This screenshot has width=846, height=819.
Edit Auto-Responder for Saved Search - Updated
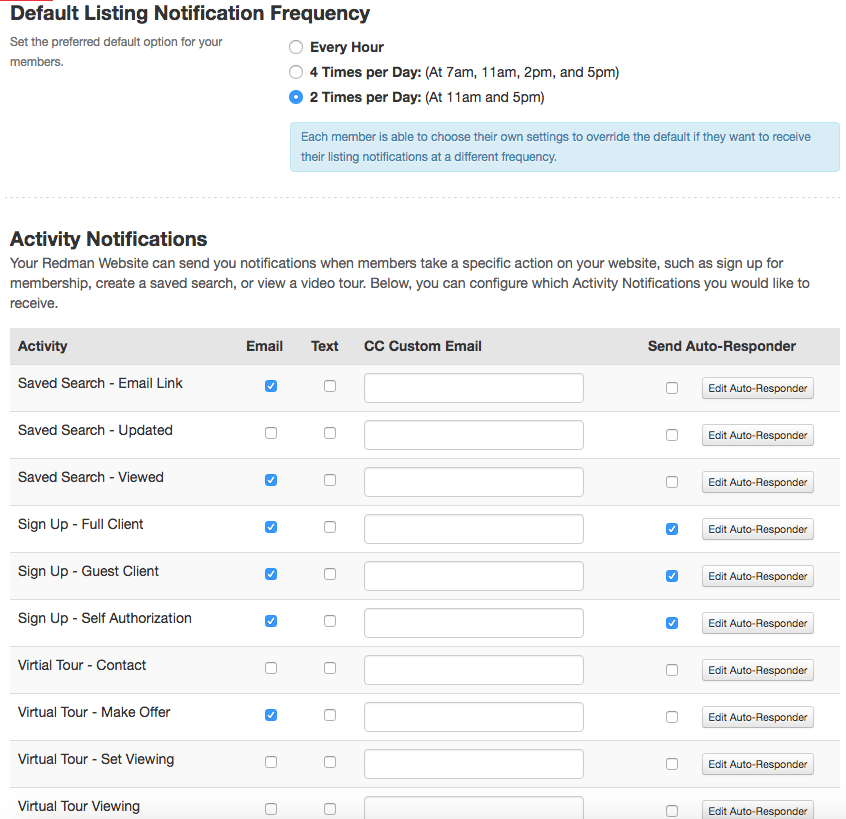pyautogui.click(x=757, y=435)
